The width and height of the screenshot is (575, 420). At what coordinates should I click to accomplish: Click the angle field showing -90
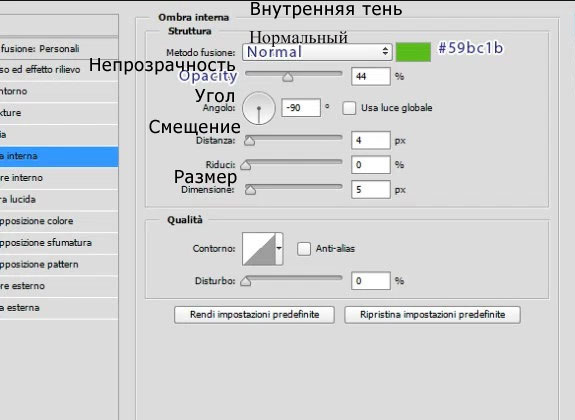tap(301, 108)
